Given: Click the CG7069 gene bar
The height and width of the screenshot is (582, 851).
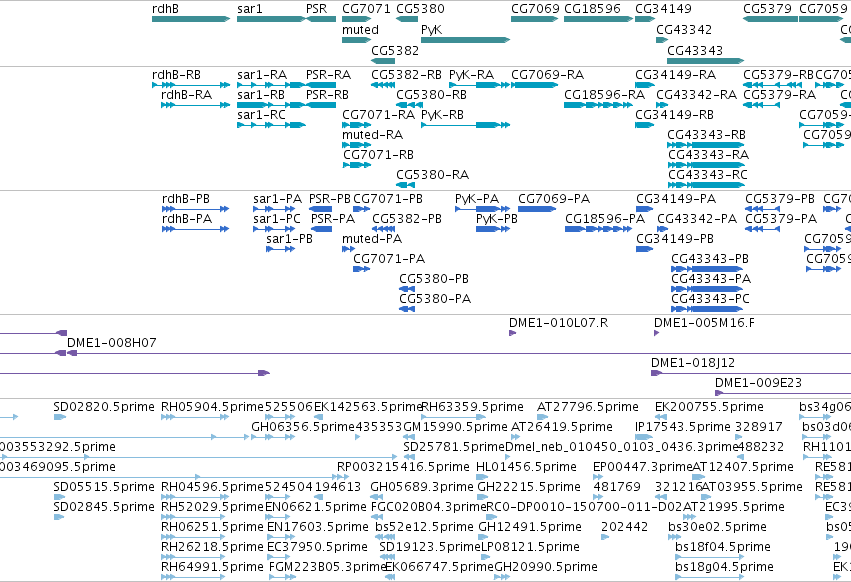Looking at the screenshot, I should (x=535, y=19).
